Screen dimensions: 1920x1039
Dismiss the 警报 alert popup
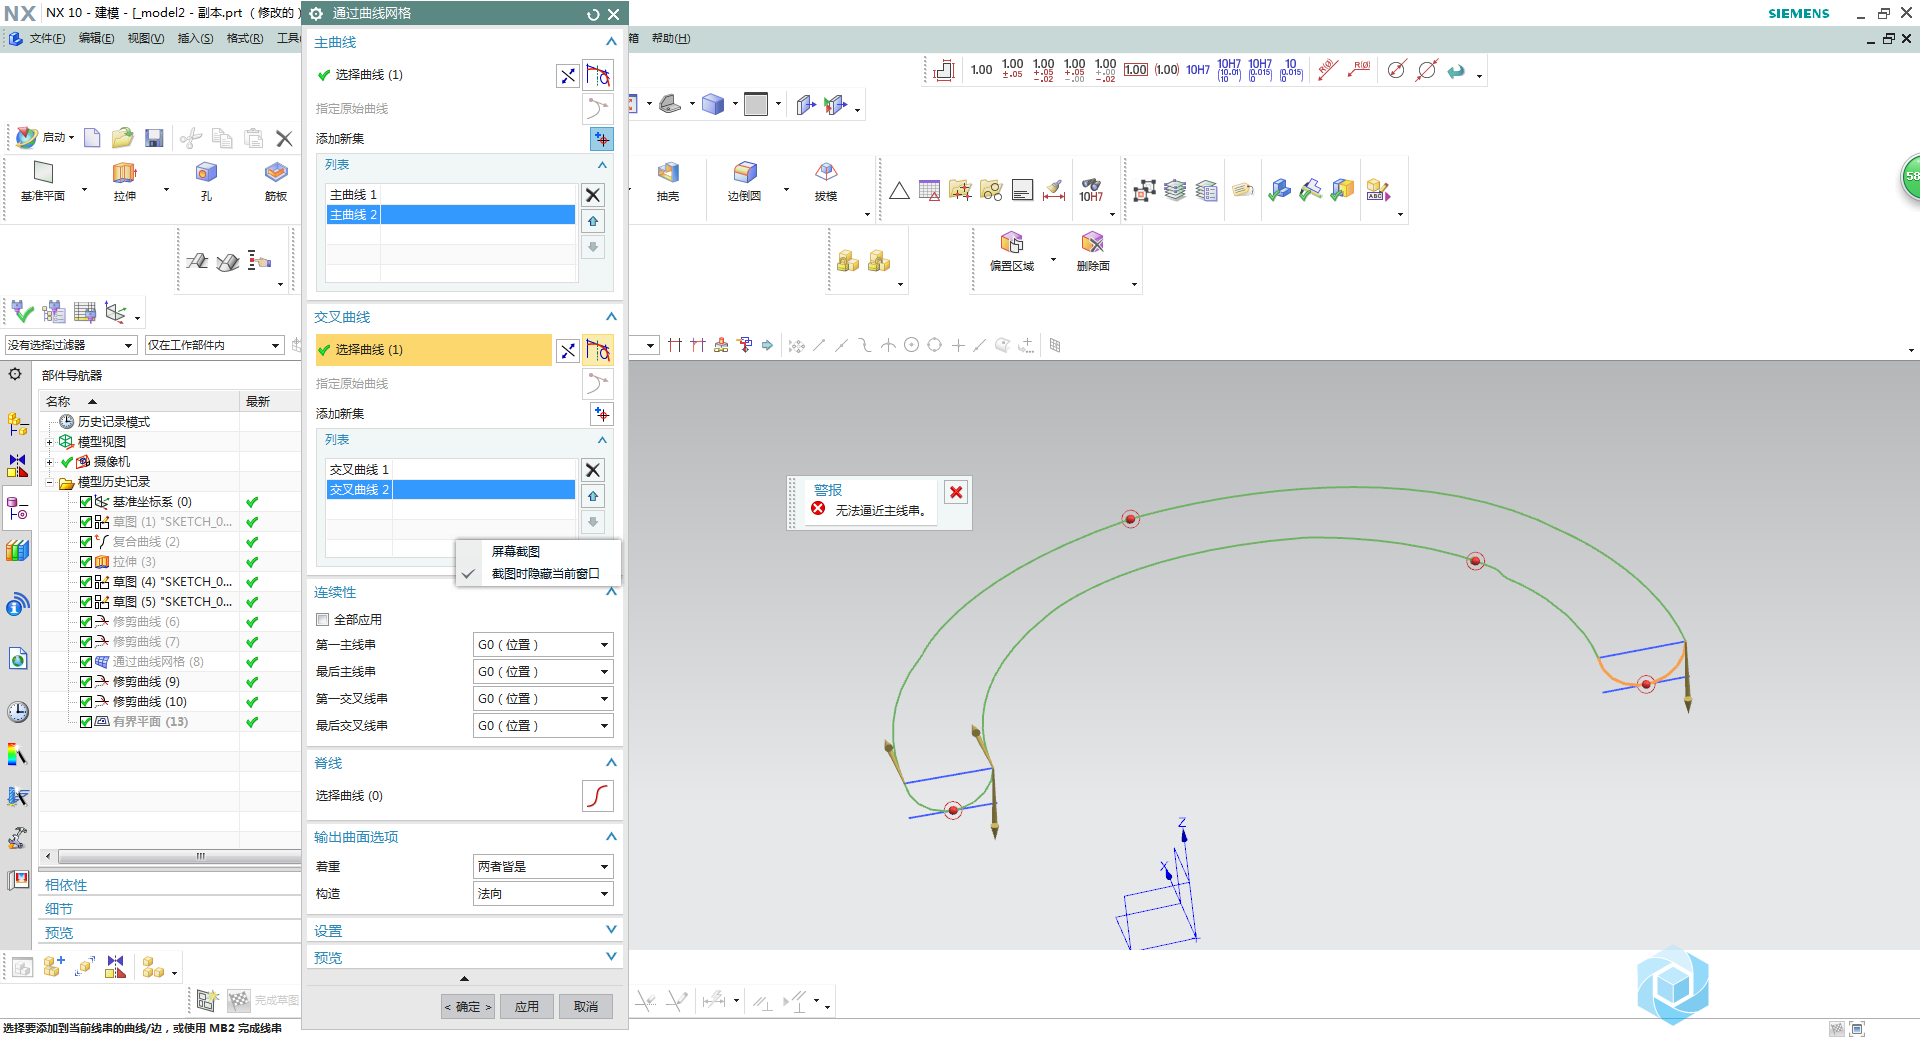(x=956, y=492)
